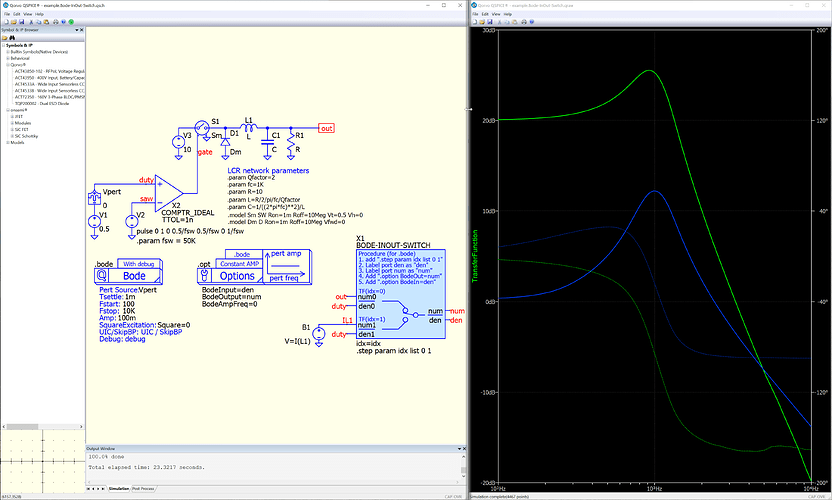
Task: Open the View menu in schematic window
Action: (28, 14)
